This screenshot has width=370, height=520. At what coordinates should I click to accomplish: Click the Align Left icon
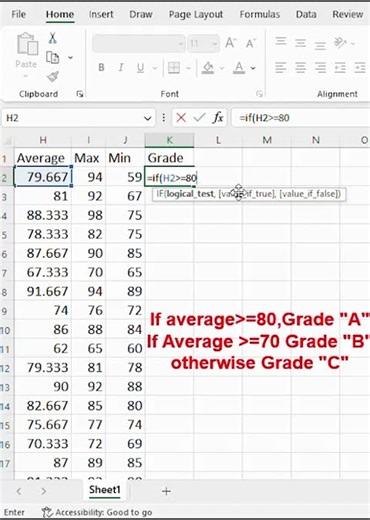click(281, 68)
